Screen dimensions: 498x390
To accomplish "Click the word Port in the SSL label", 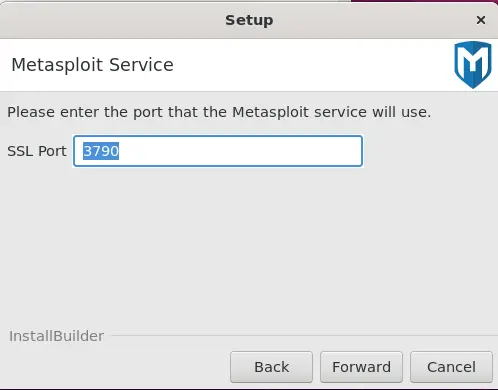I will click(52, 152).
